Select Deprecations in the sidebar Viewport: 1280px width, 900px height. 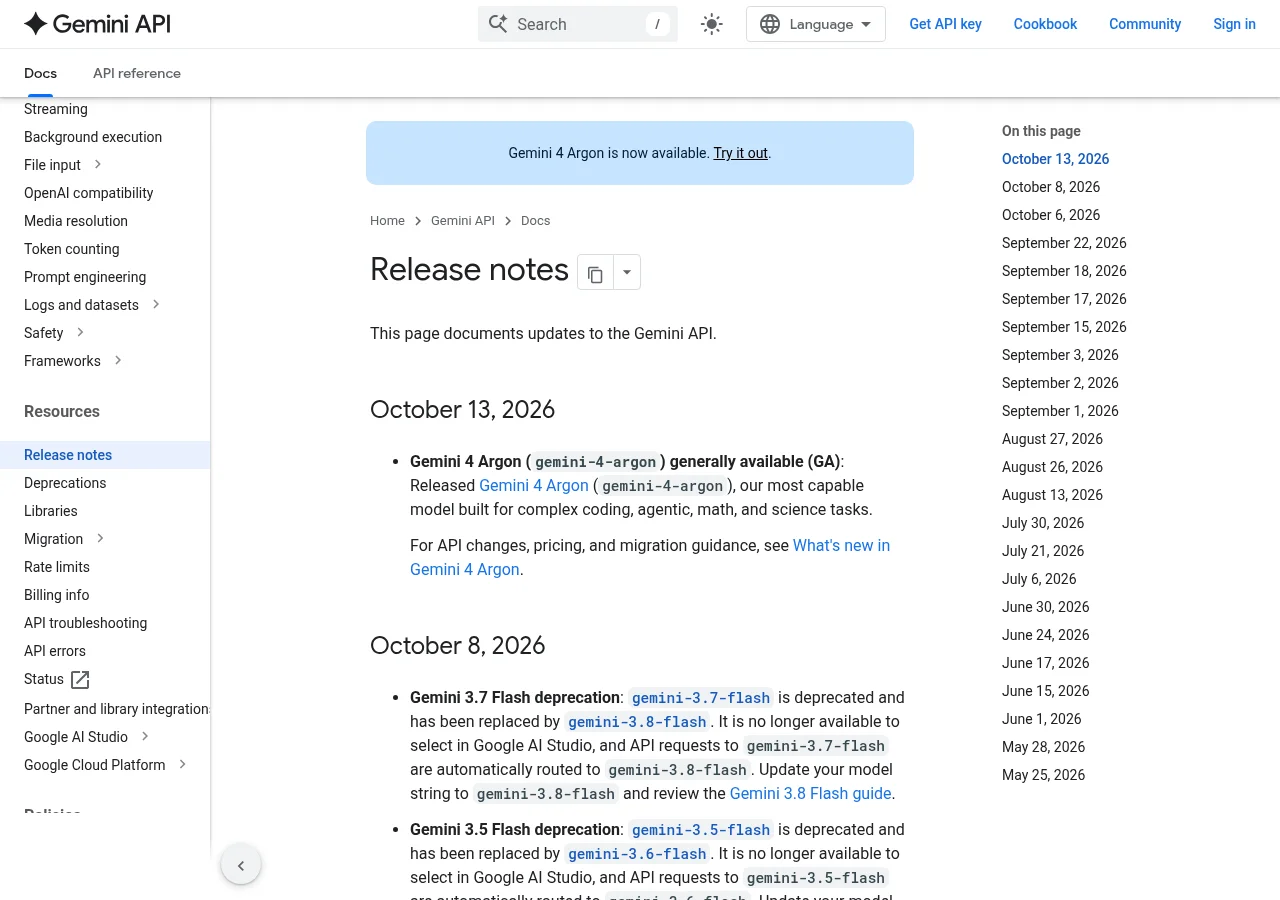[x=65, y=483]
